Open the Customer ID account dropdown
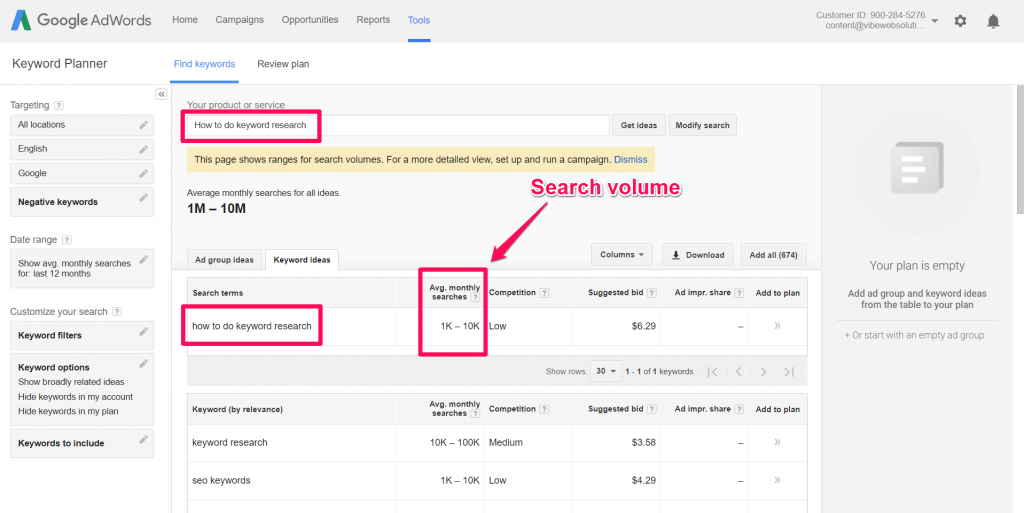The height and width of the screenshot is (513, 1024). click(935, 21)
